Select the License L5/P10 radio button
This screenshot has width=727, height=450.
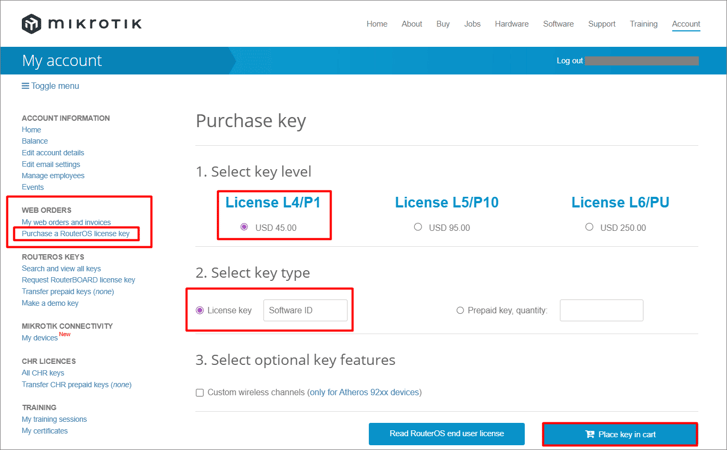[418, 227]
